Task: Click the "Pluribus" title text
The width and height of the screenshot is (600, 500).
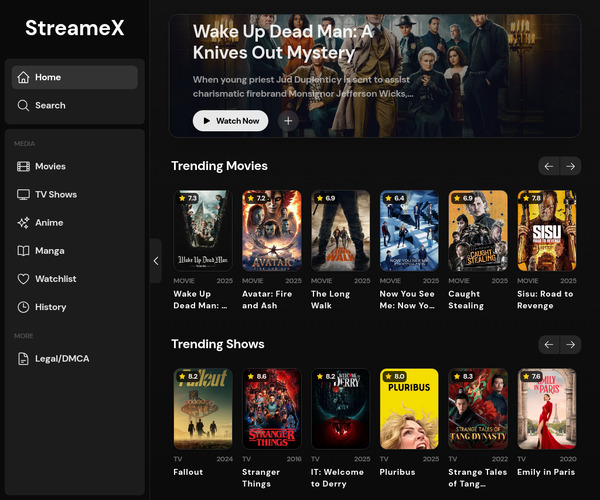Action: [397, 472]
